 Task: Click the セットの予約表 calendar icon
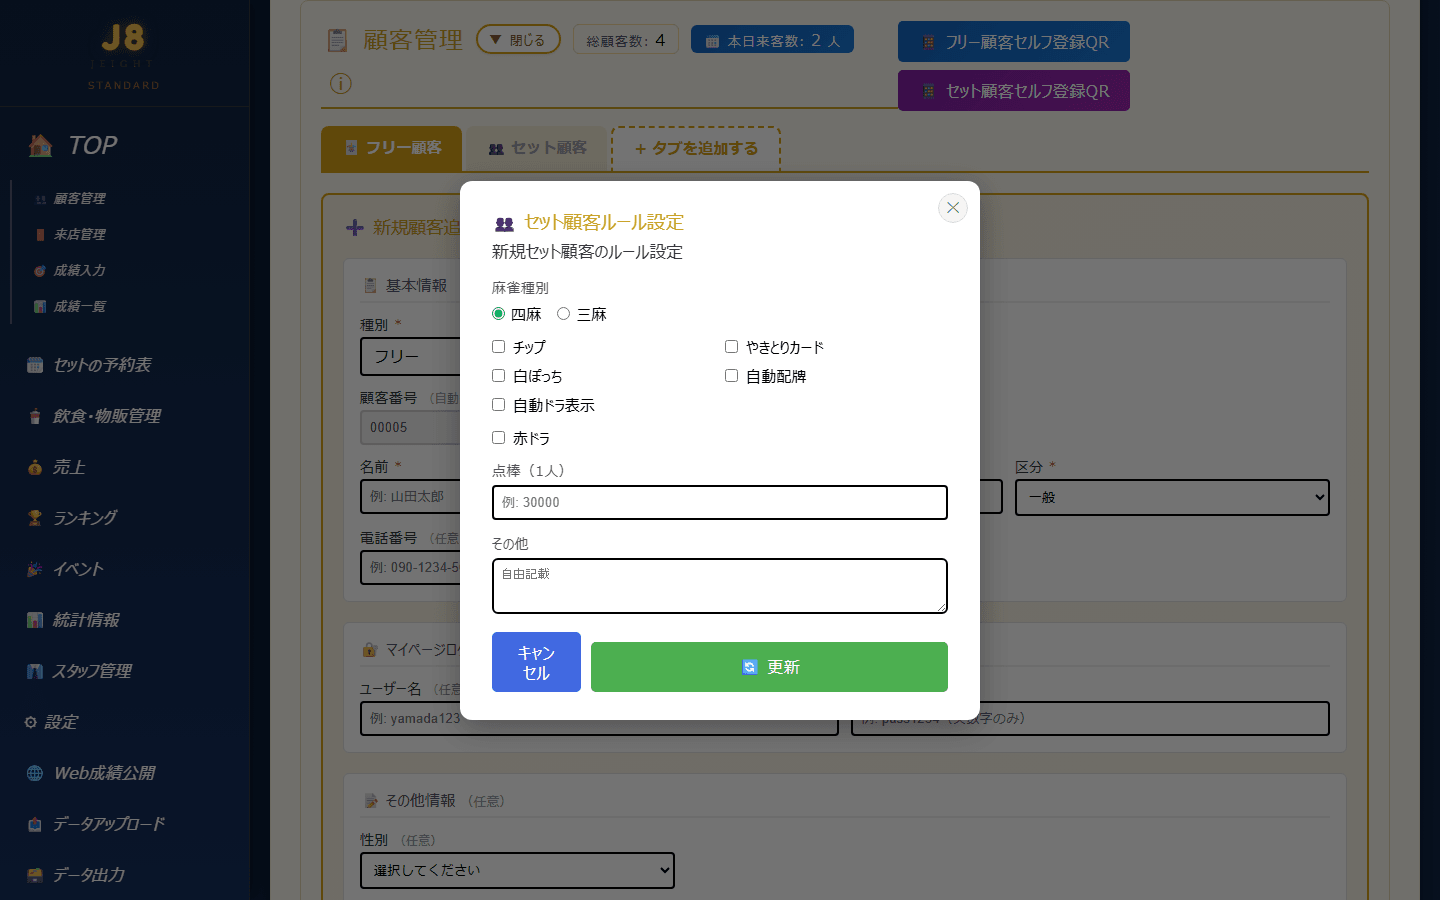(x=35, y=365)
